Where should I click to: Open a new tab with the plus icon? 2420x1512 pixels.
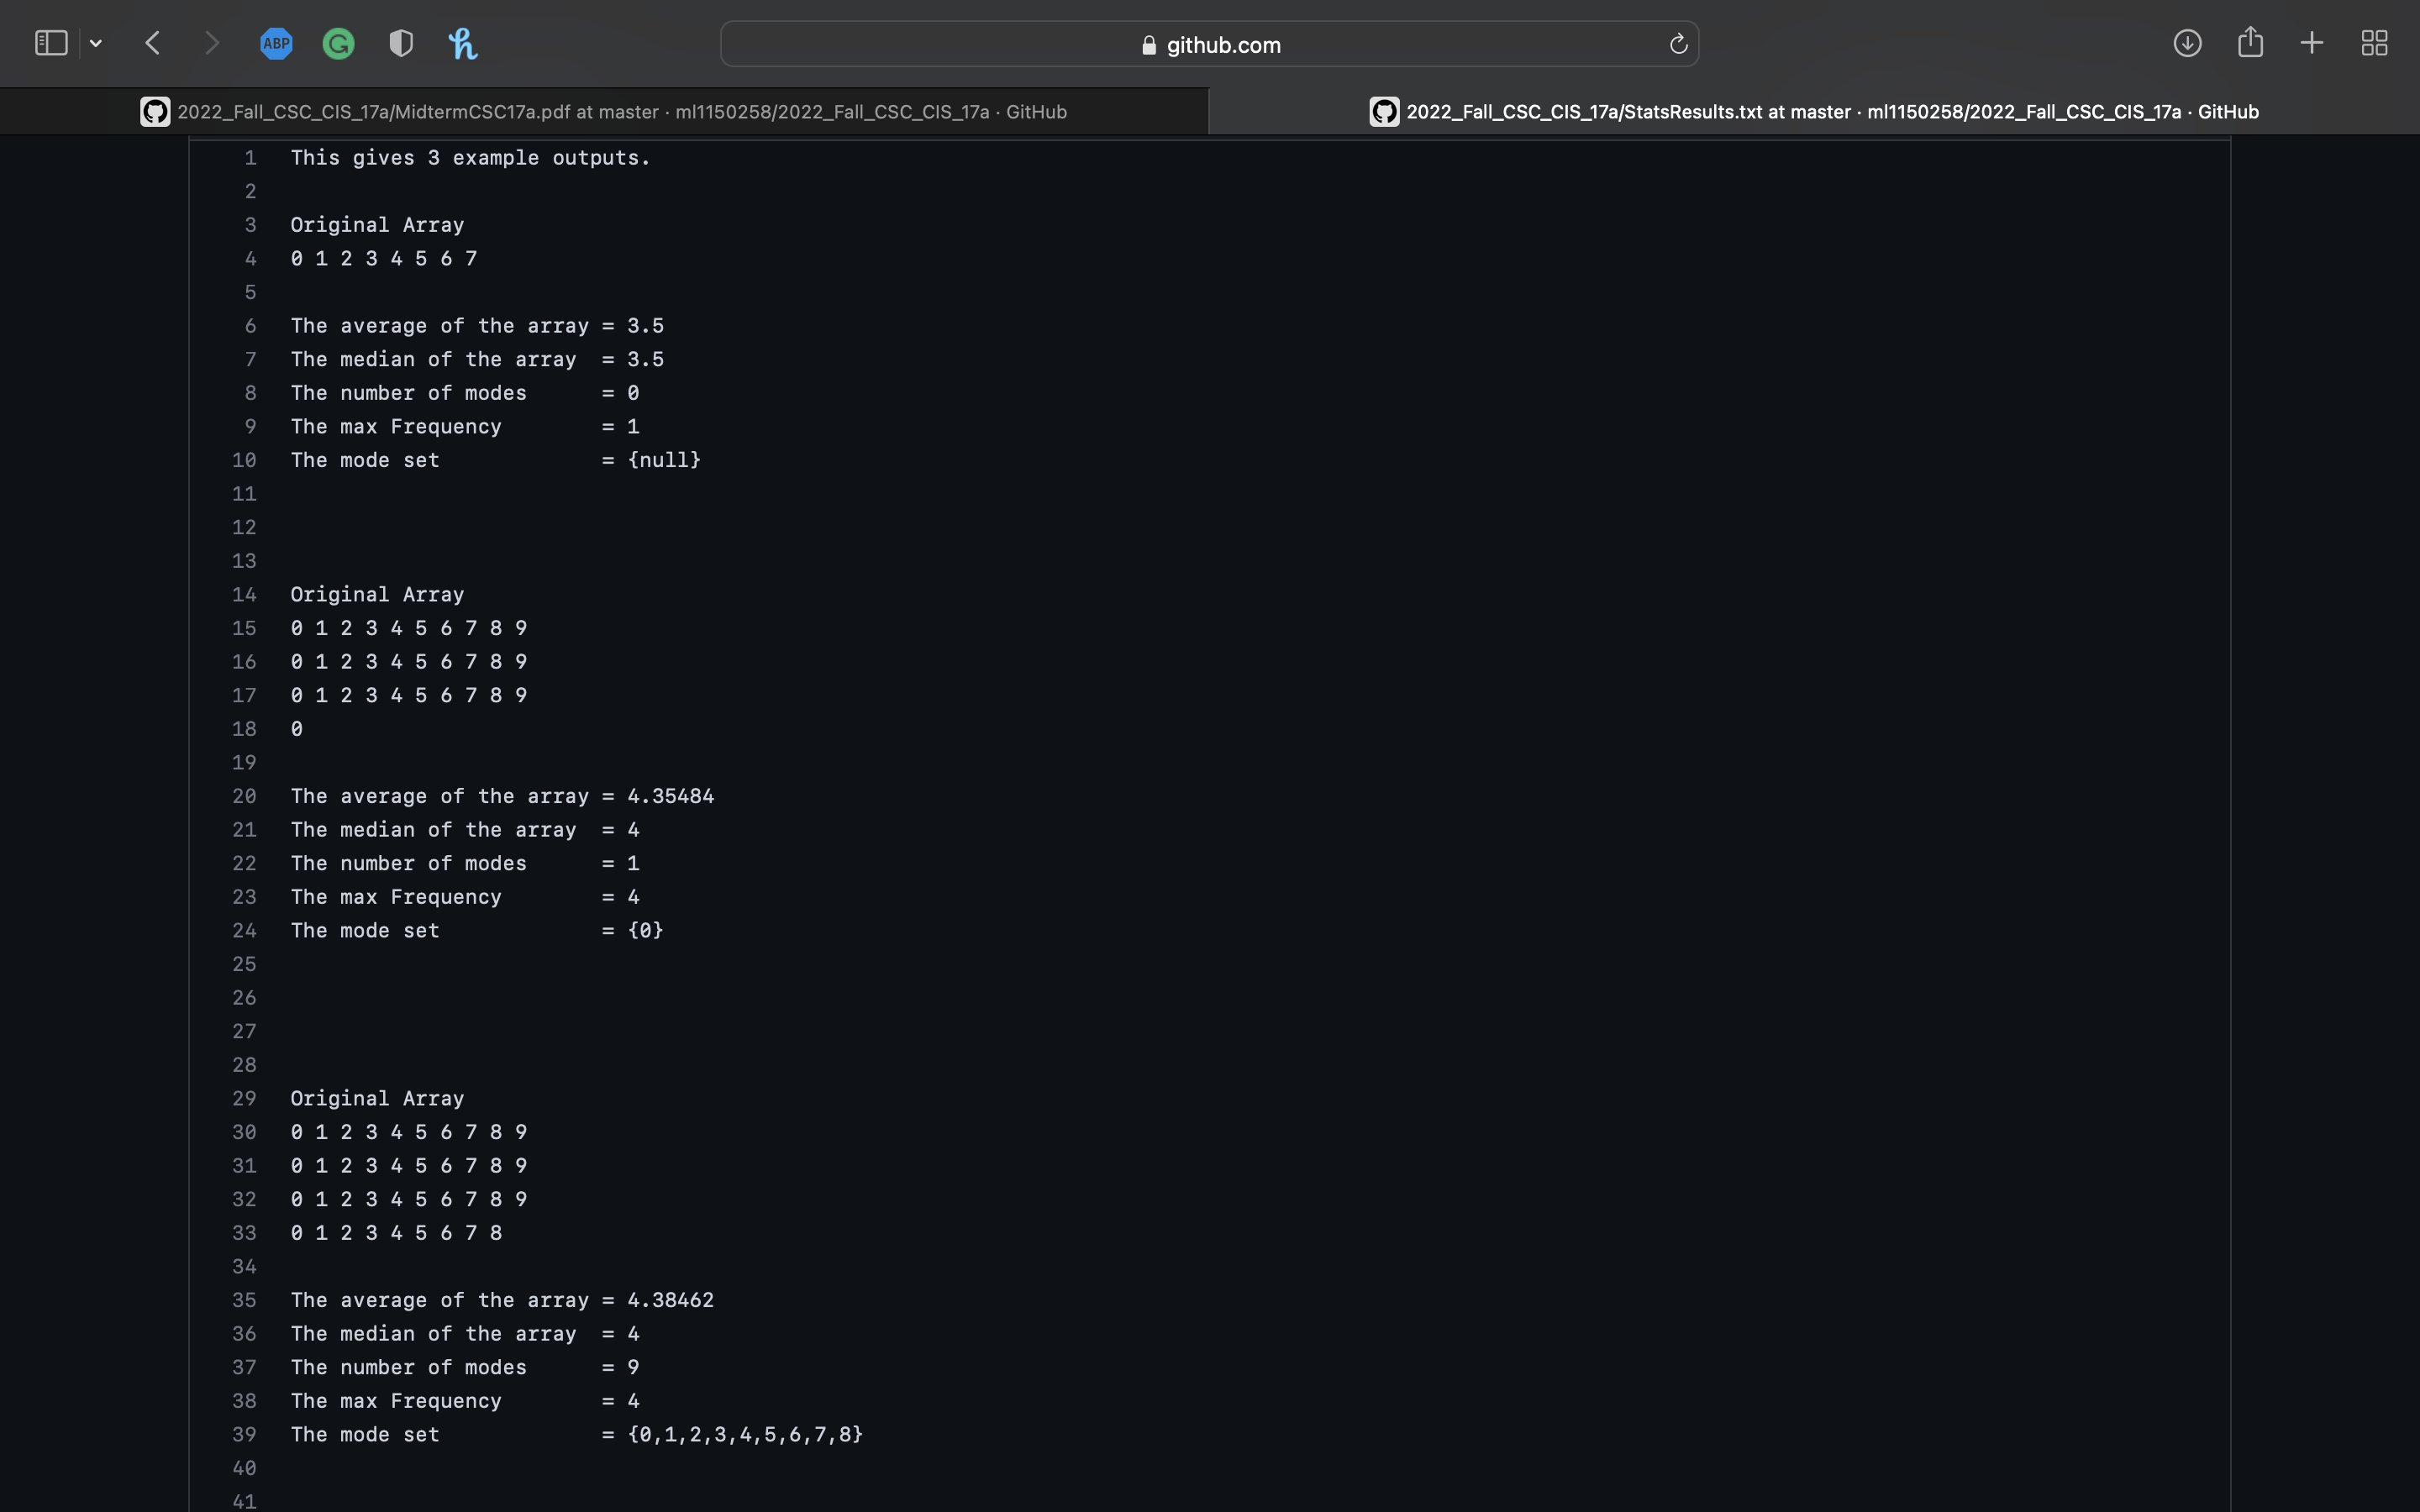coord(2311,43)
